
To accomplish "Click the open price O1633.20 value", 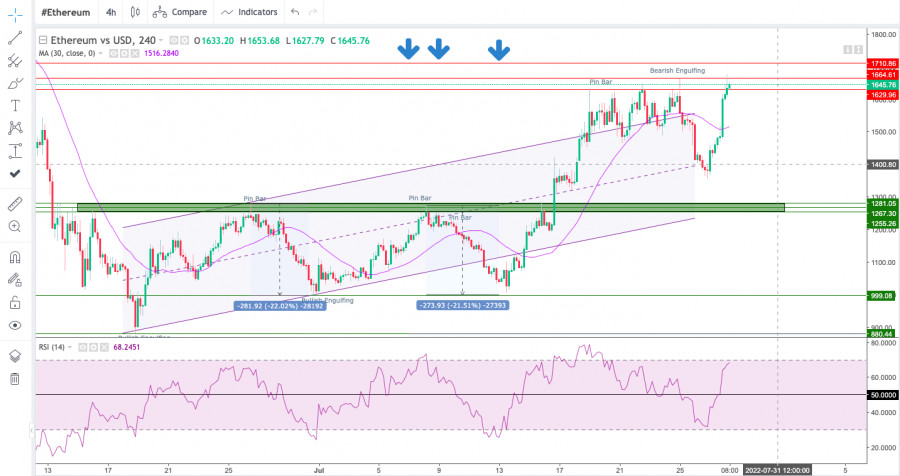I will click(214, 41).
